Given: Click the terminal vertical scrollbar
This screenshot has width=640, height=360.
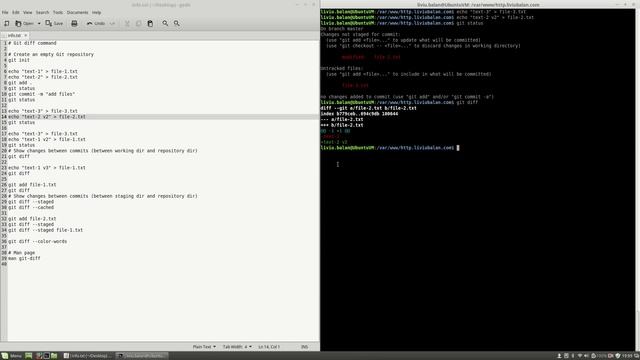Looking at the screenshot, I should [637, 180].
